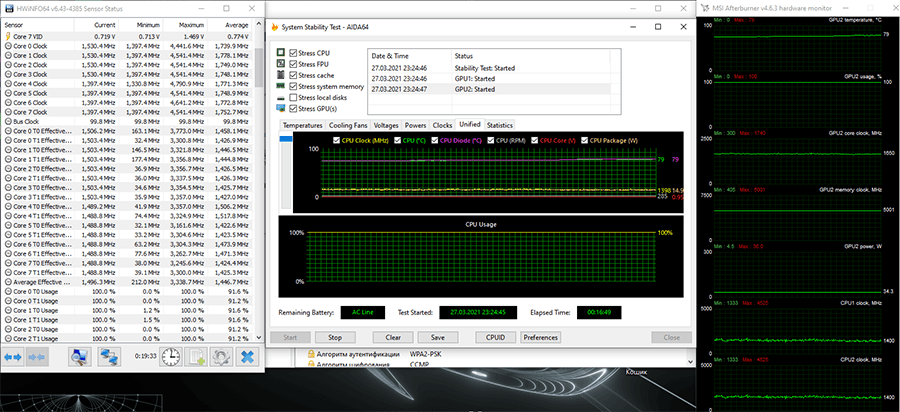This screenshot has width=900, height=412.
Task: Toggle the CPU (RPM) graph checkbox
Action: point(490,140)
